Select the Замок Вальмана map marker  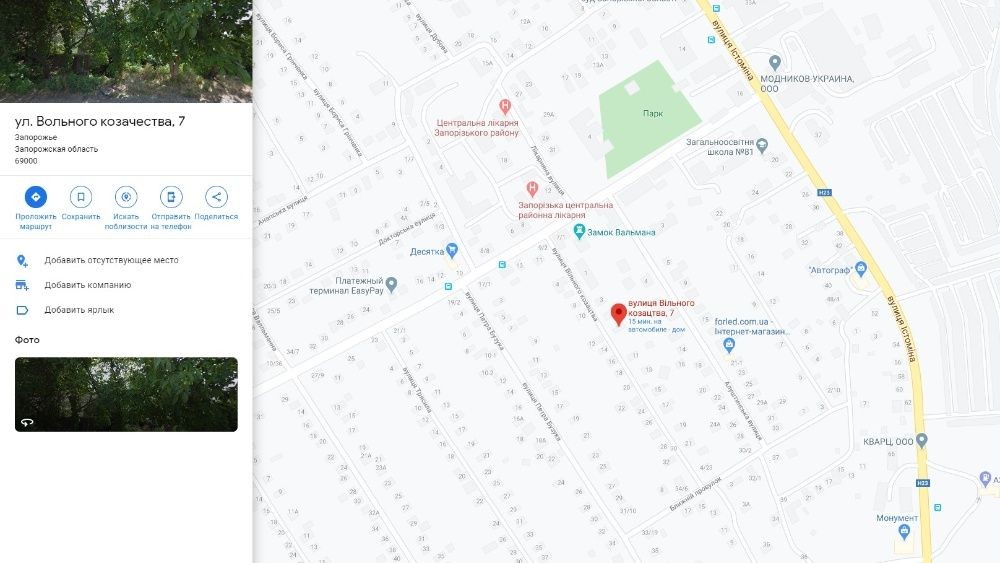tap(579, 231)
